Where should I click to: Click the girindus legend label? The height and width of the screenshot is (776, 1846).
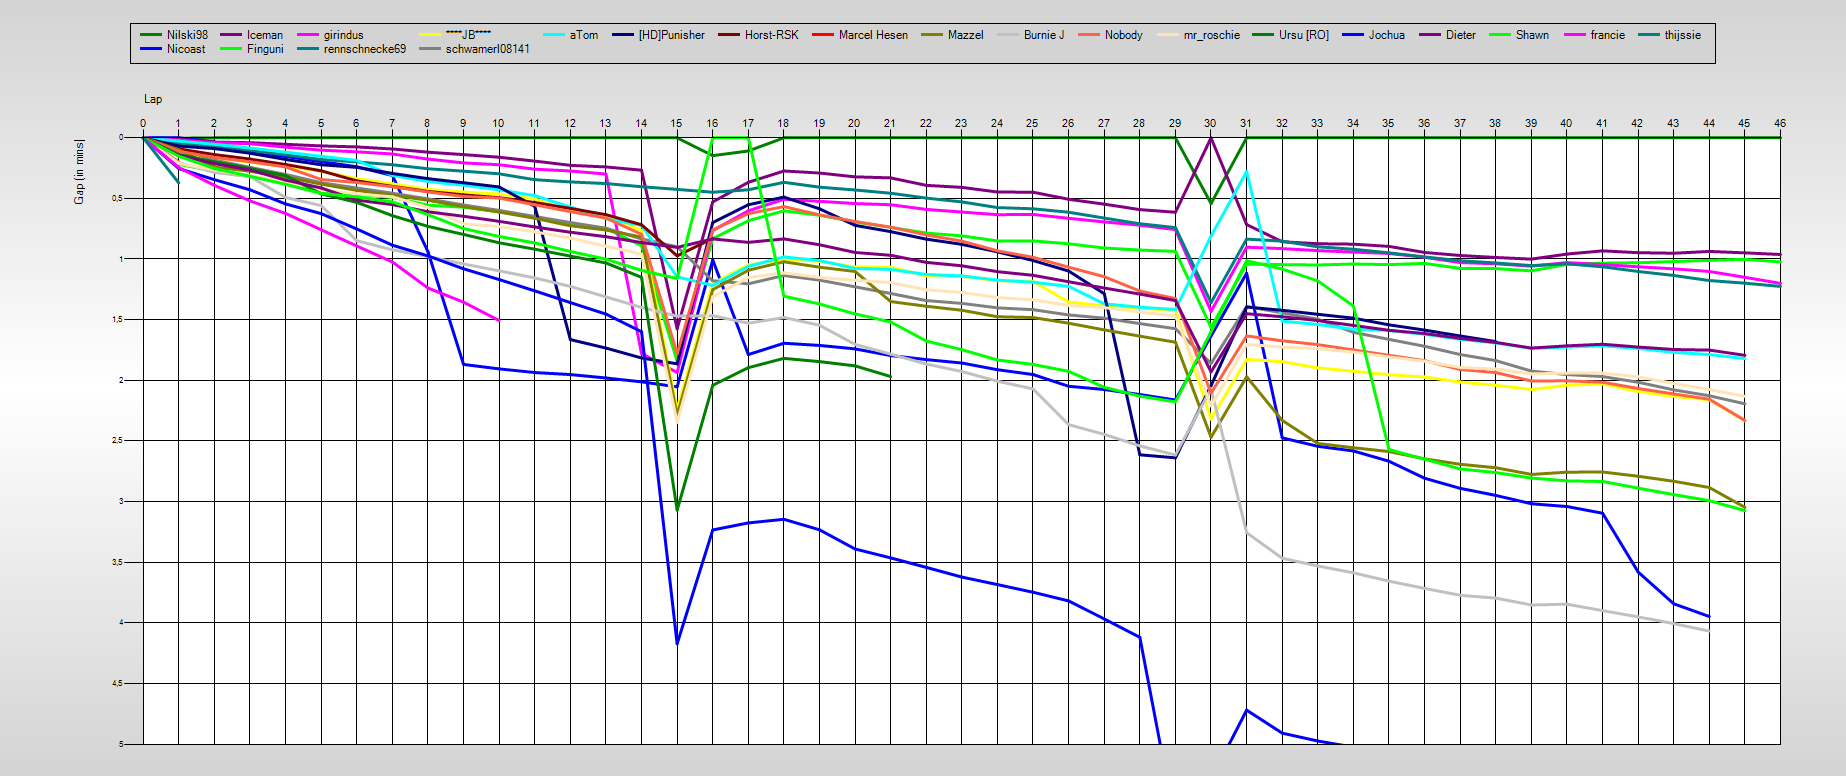(343, 35)
